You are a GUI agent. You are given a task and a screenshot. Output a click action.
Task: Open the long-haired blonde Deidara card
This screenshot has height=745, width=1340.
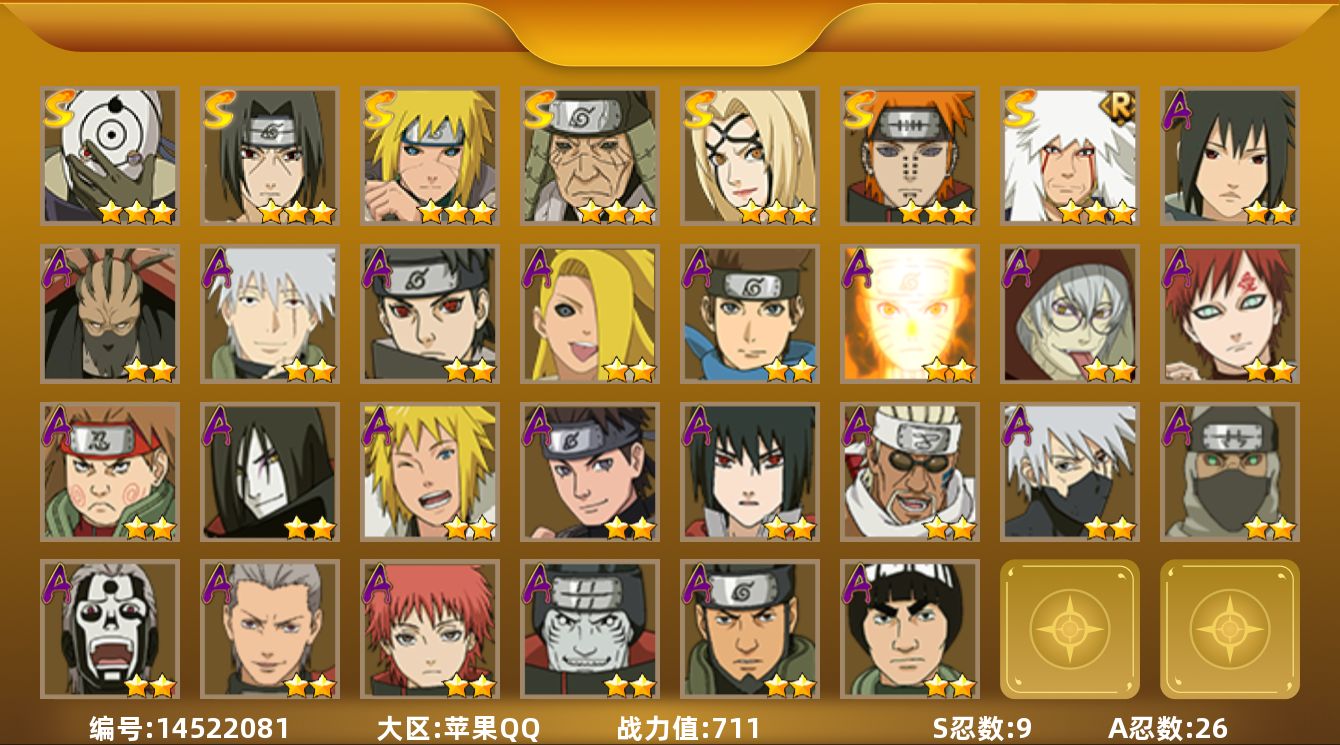tap(590, 313)
